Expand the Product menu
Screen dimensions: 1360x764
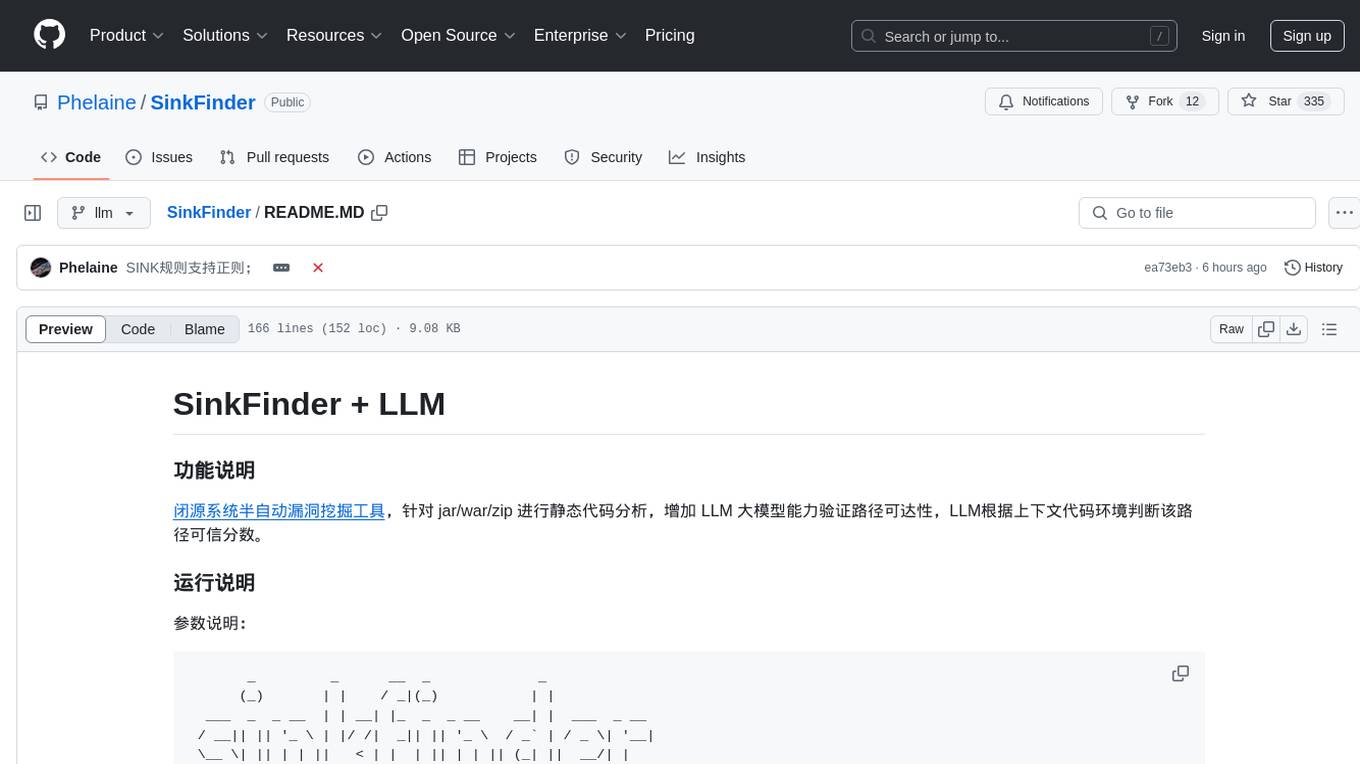(x=127, y=35)
